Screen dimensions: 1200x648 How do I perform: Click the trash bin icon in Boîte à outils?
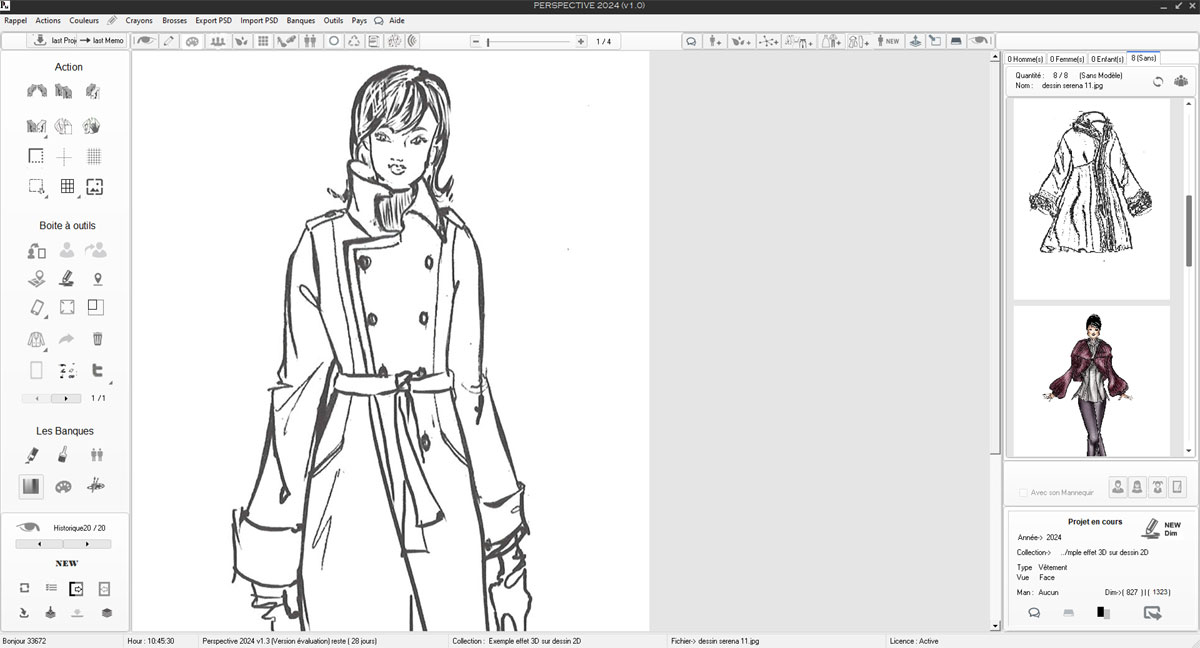pyautogui.click(x=97, y=339)
